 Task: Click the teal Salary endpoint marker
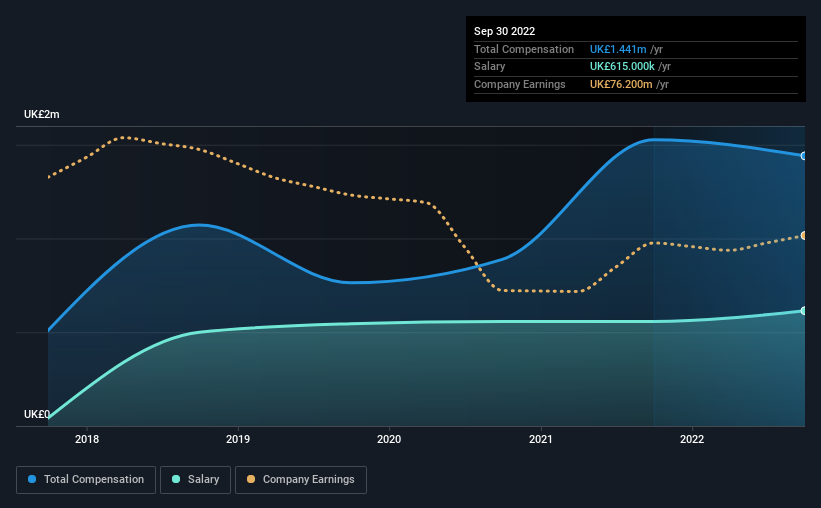[804, 311]
